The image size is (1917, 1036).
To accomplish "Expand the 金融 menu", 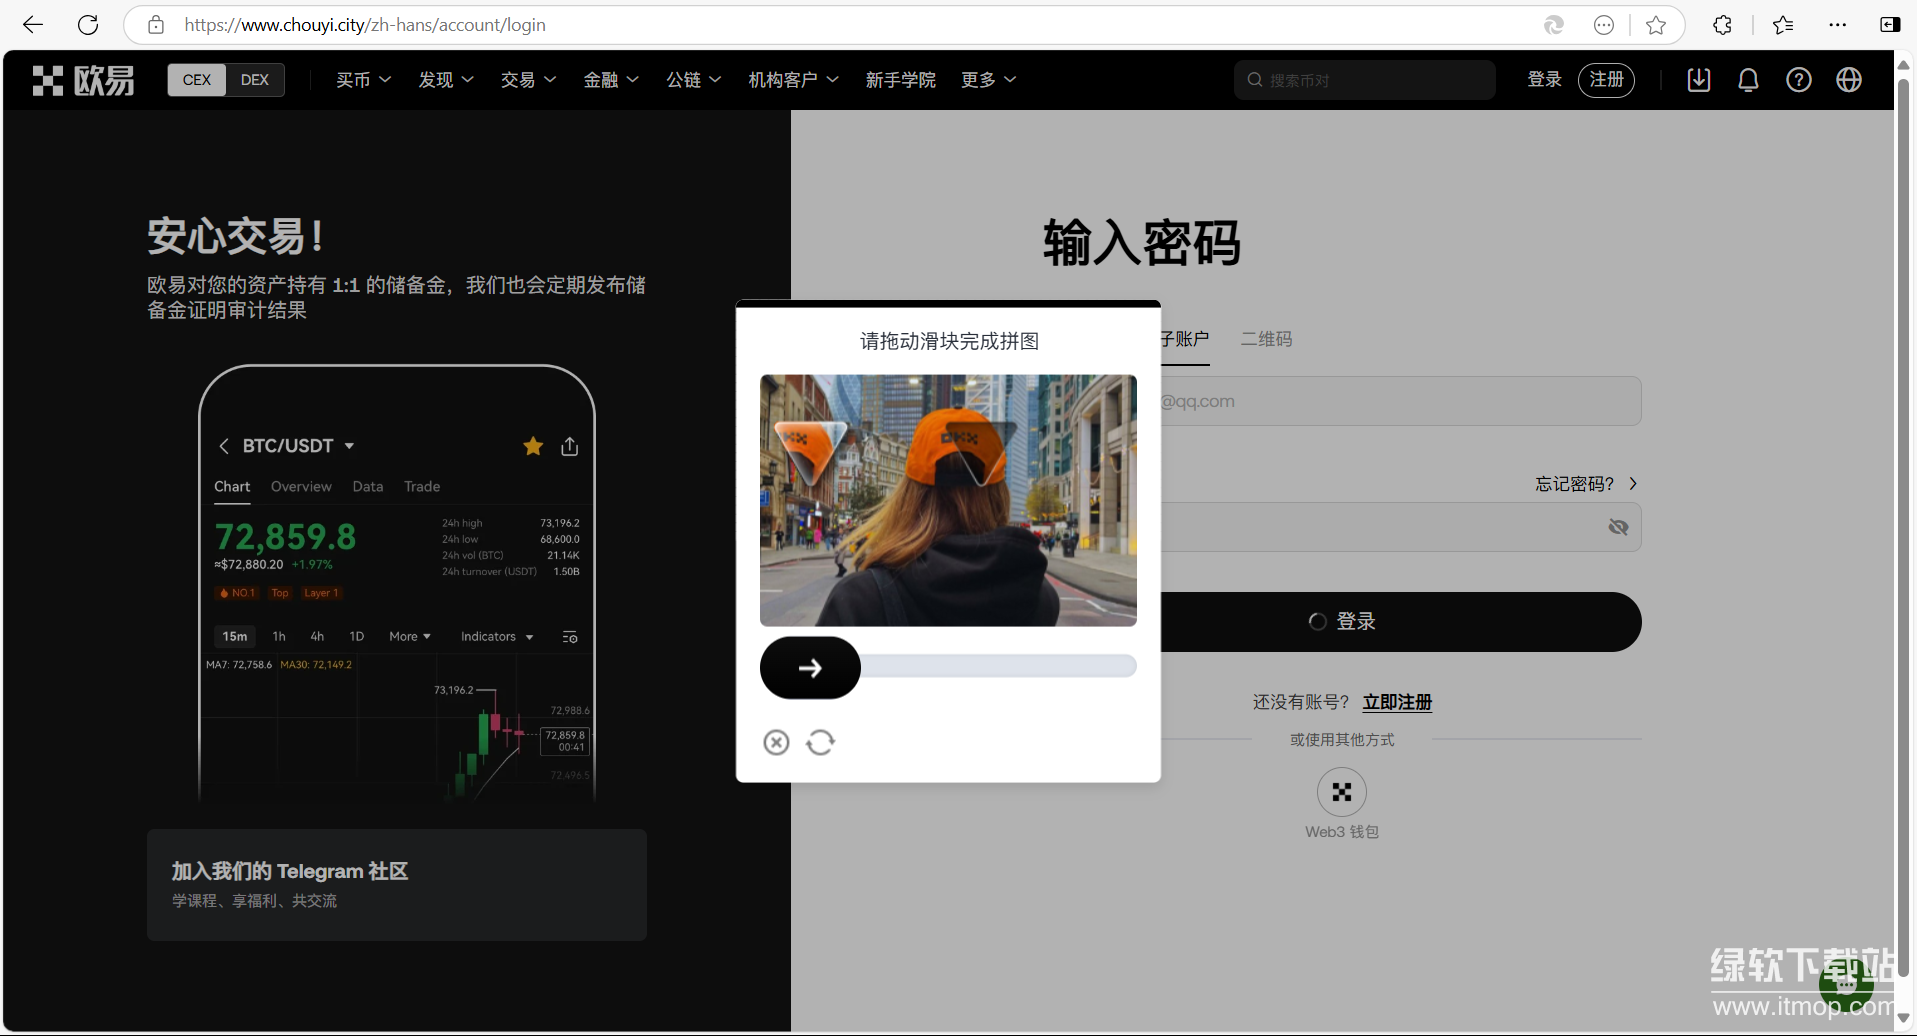I will (x=611, y=80).
